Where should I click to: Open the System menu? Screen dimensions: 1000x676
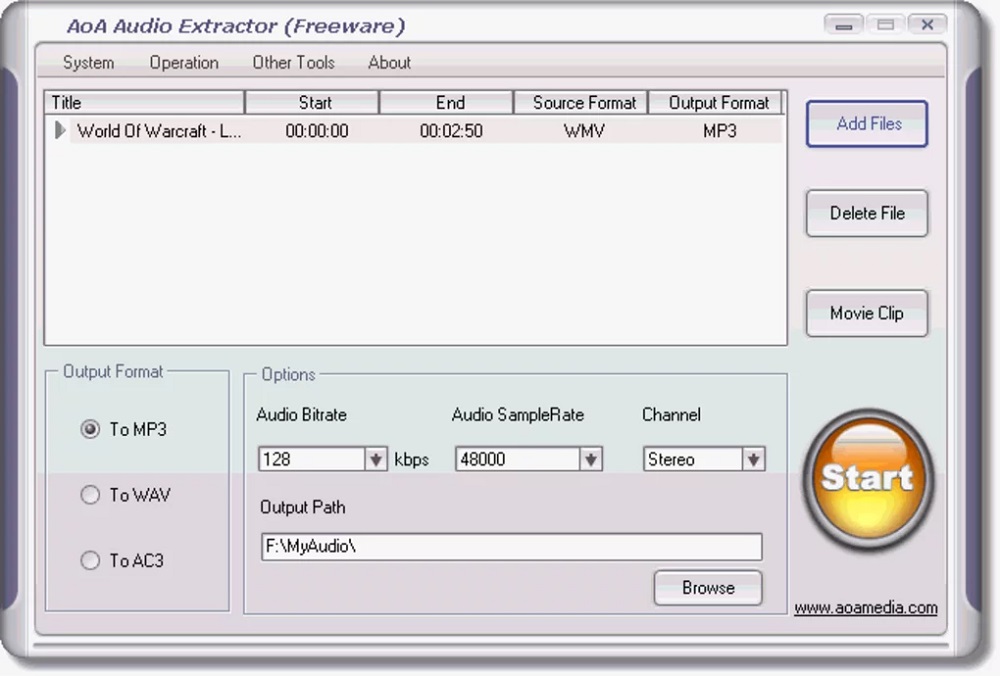[87, 62]
